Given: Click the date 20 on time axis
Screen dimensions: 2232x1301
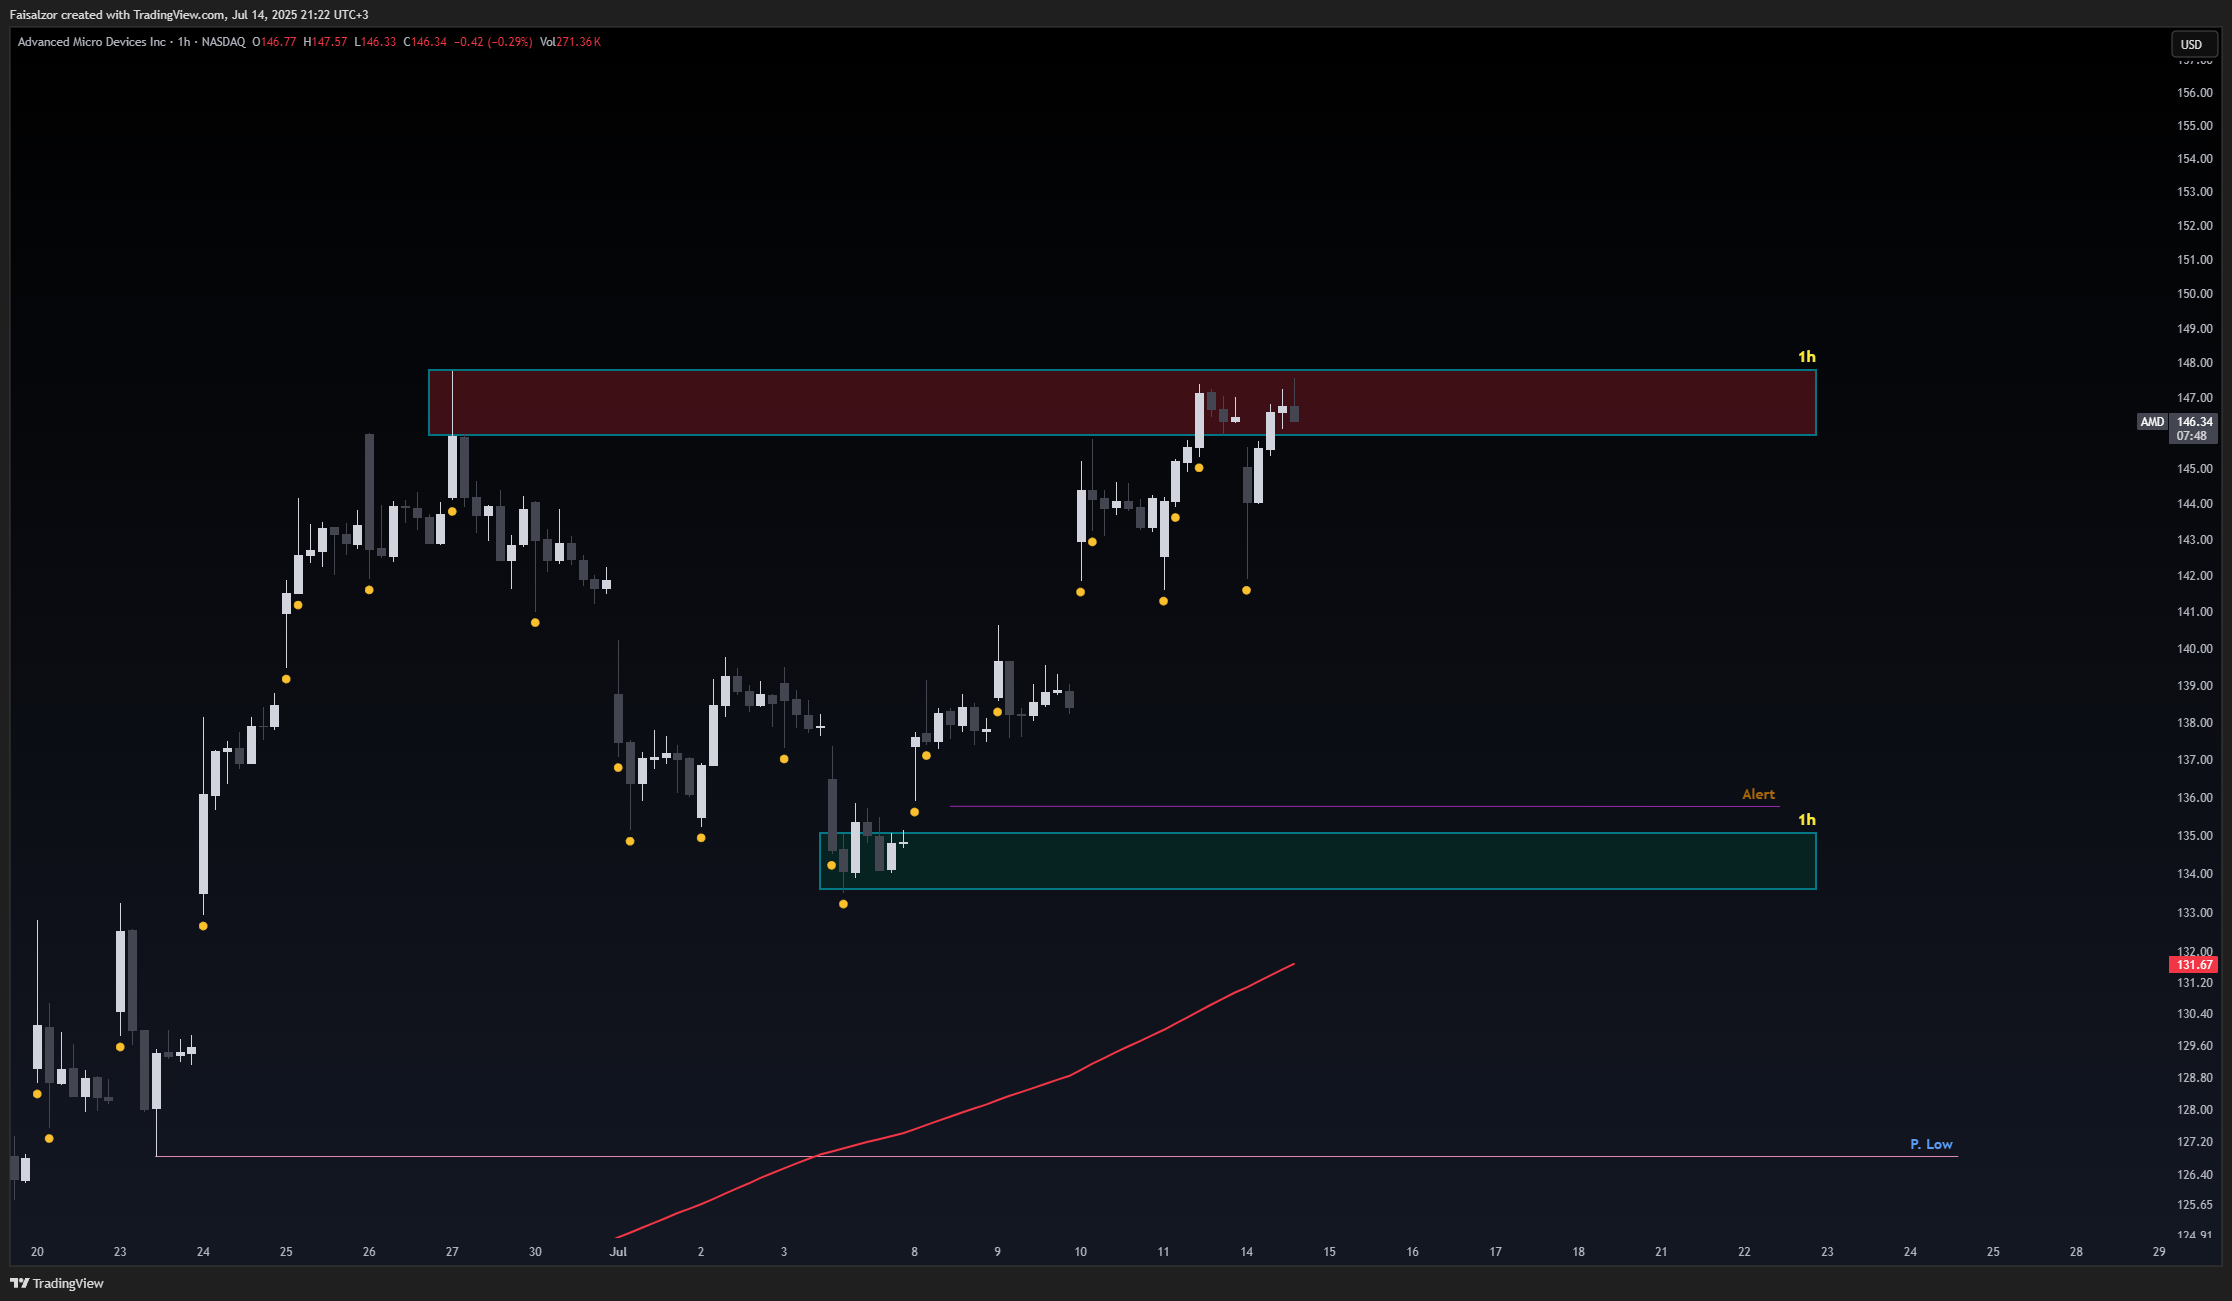Looking at the screenshot, I should pos(37,1252).
